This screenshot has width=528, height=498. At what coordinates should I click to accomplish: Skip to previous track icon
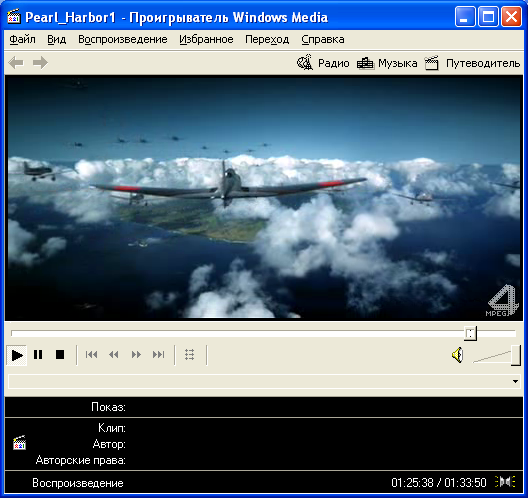pos(91,355)
